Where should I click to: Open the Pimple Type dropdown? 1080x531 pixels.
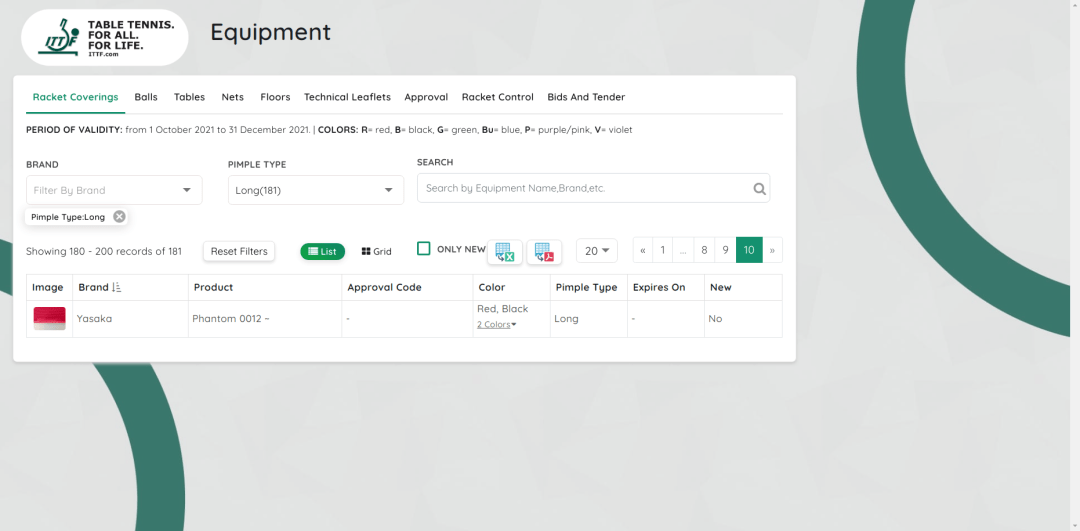pyautogui.click(x=316, y=190)
